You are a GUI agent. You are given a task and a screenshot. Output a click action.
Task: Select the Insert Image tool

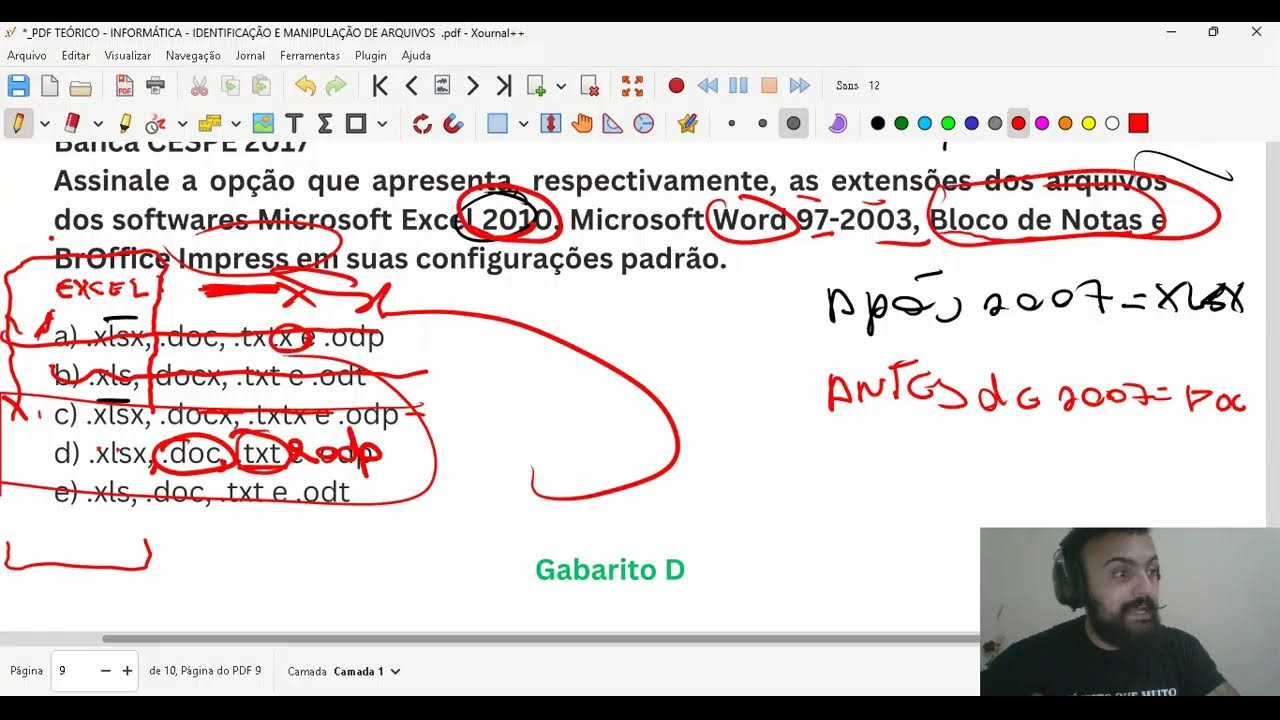(263, 123)
